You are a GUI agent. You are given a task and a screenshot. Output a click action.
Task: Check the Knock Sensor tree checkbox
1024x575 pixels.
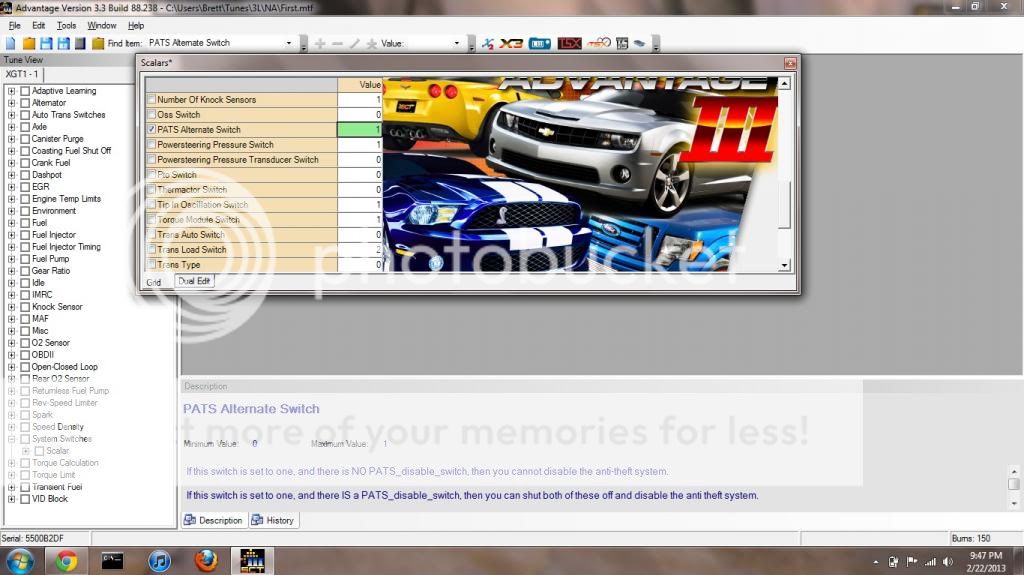(25, 307)
